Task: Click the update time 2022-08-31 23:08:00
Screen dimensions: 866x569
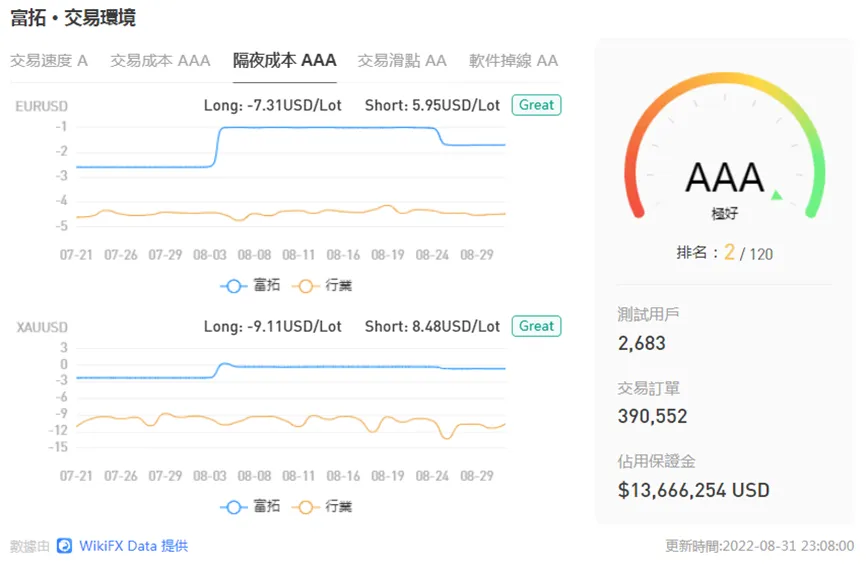Action: coord(788,546)
